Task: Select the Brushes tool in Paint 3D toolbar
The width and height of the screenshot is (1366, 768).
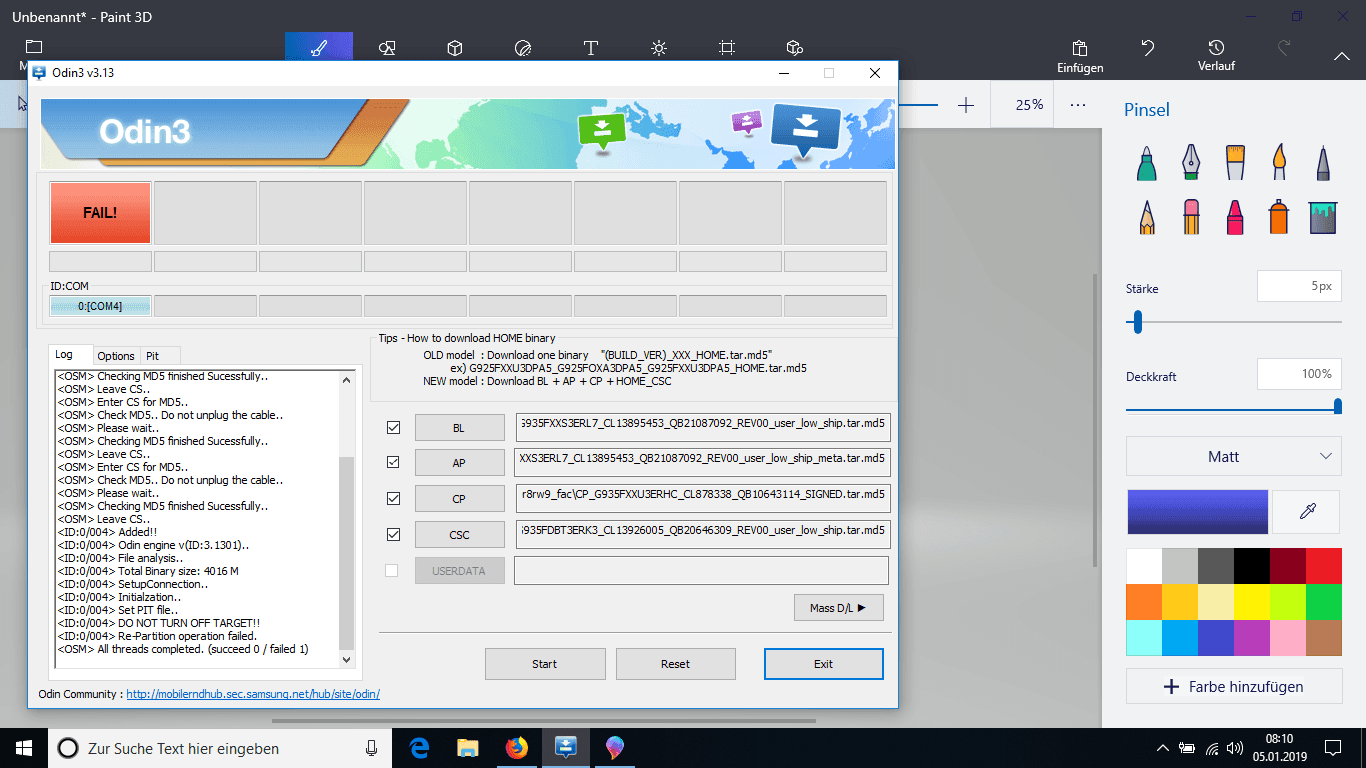Action: click(x=319, y=47)
